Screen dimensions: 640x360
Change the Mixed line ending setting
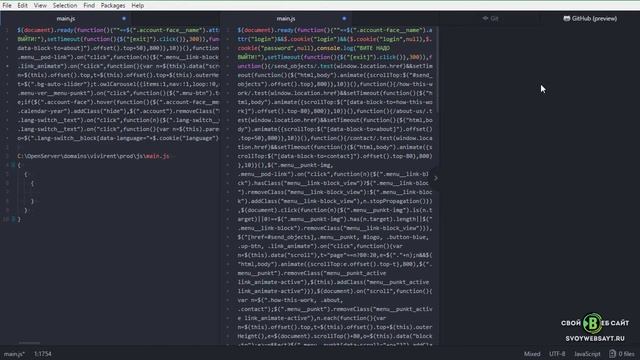pos(532,354)
